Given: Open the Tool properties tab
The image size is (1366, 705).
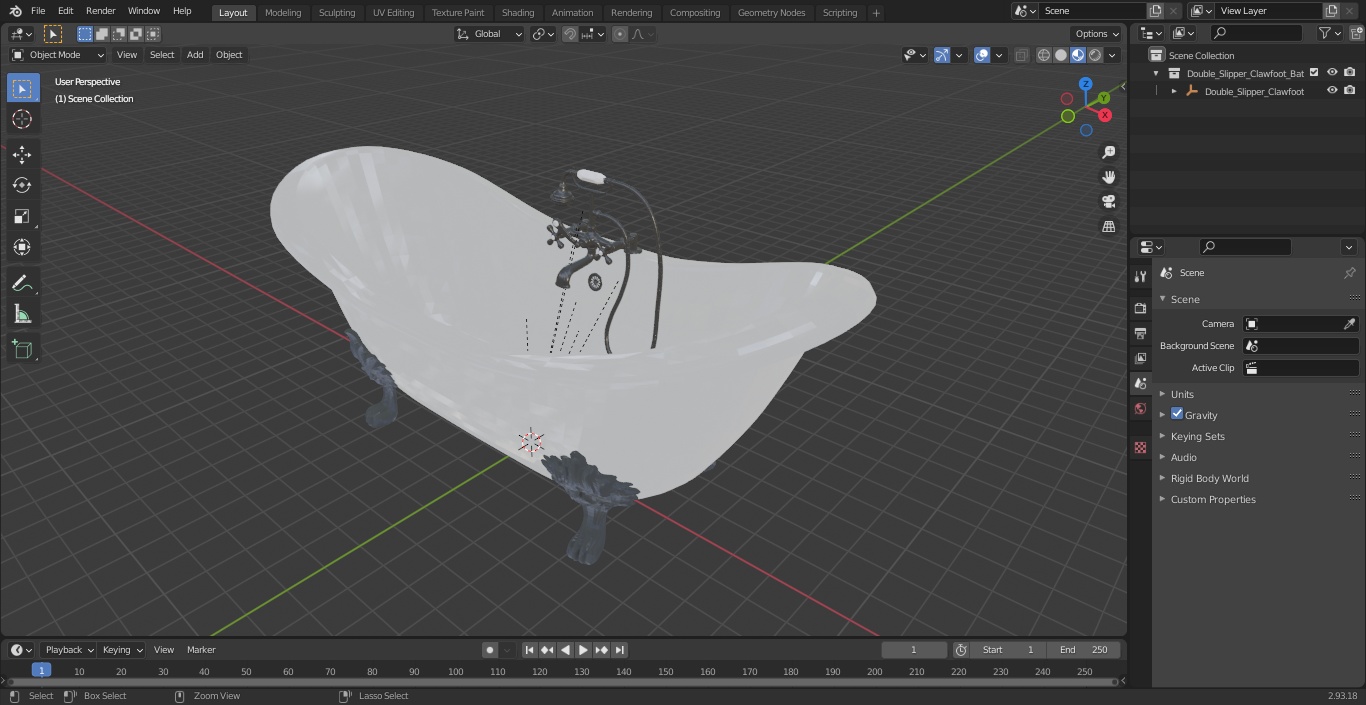Looking at the screenshot, I should (1140, 276).
